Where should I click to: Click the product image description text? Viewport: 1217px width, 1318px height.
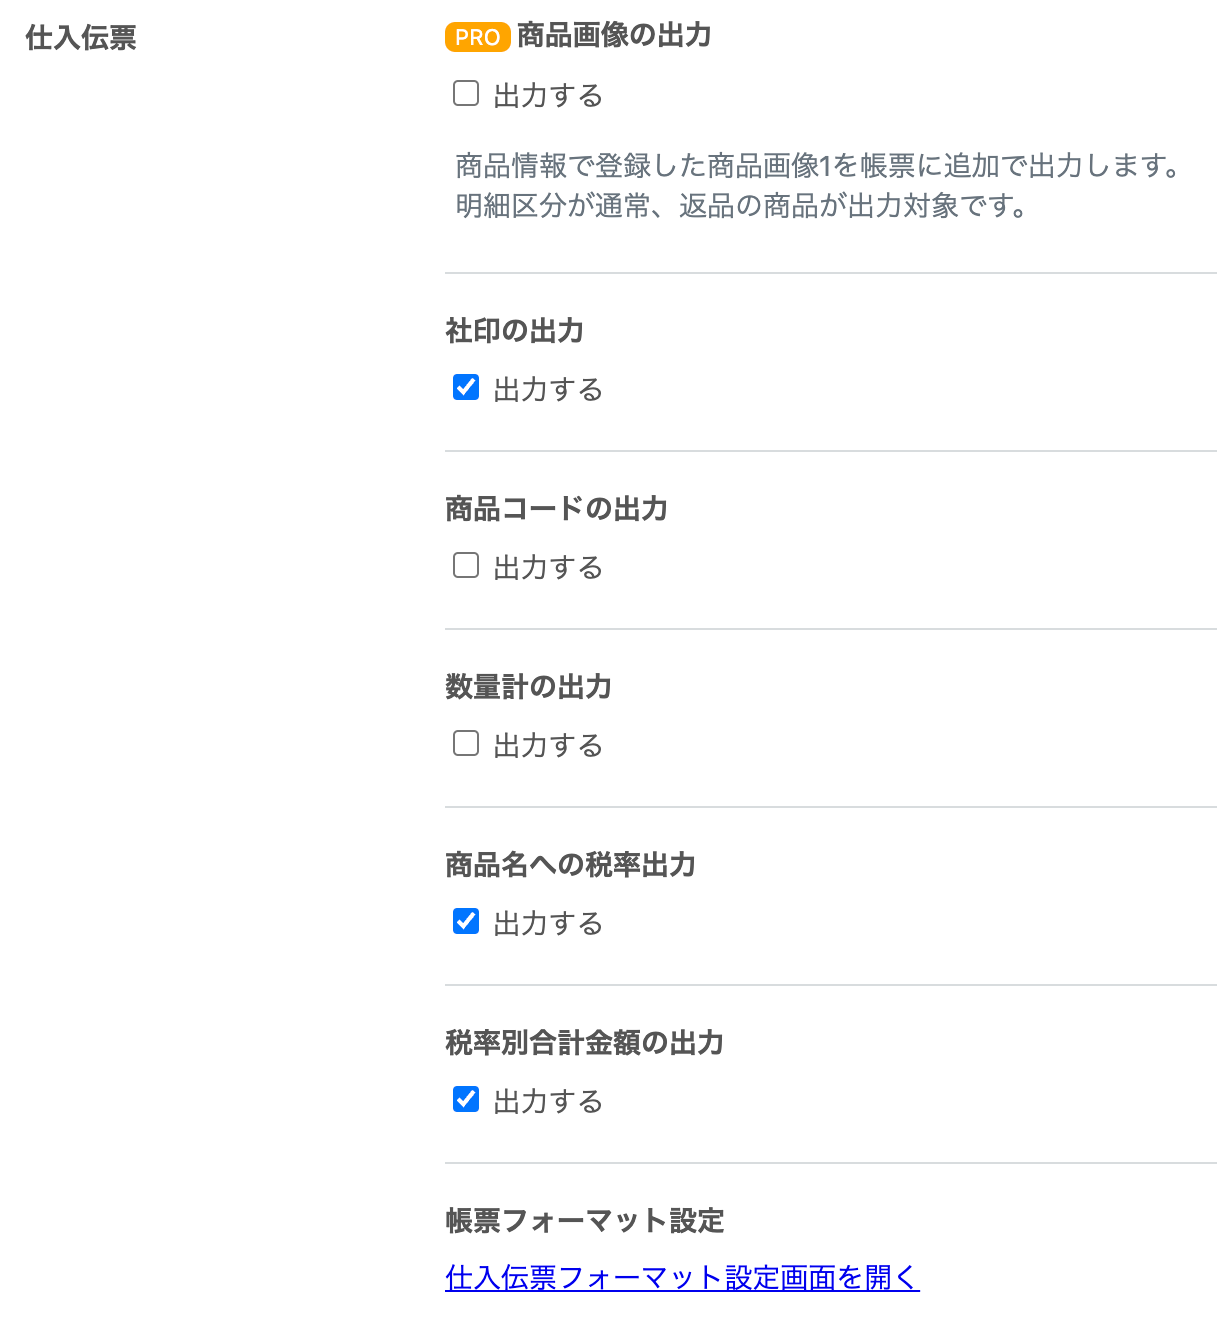(818, 186)
